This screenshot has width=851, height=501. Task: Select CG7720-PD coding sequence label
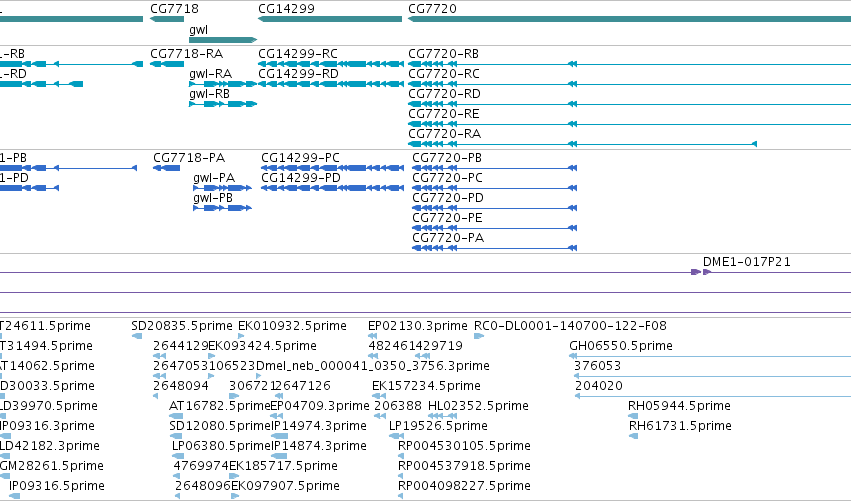pyautogui.click(x=448, y=198)
